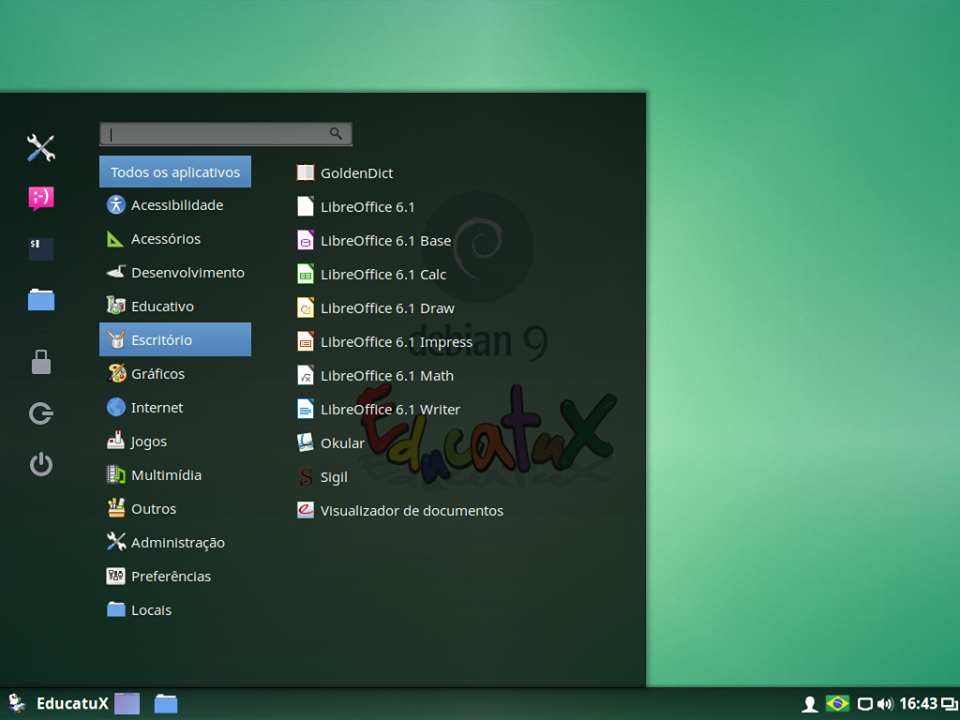The image size is (960, 720).
Task: Open the terminal favorite icon
Action: pos(41,249)
